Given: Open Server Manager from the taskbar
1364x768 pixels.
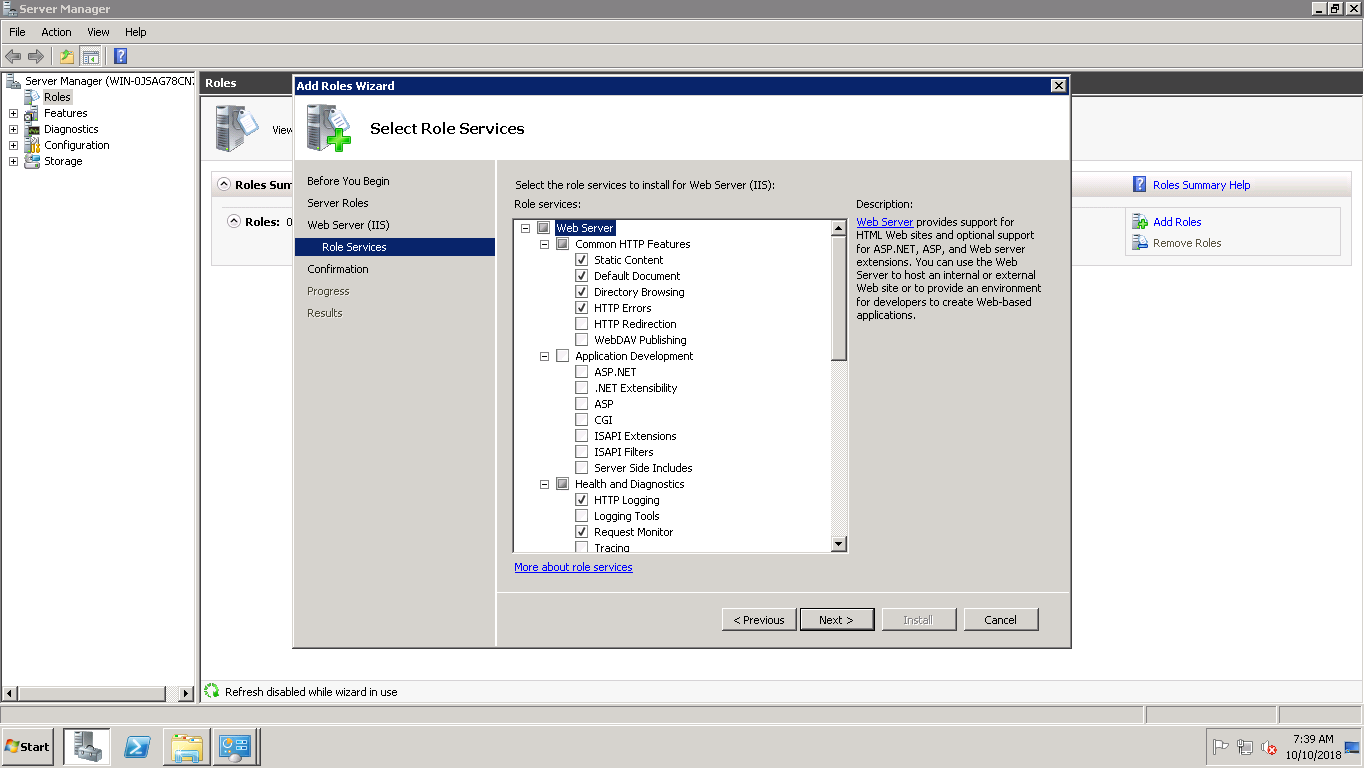Looking at the screenshot, I should tap(87, 747).
